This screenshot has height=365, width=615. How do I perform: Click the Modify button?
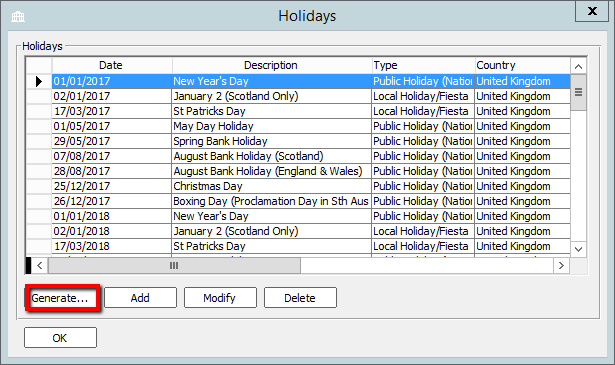point(220,298)
